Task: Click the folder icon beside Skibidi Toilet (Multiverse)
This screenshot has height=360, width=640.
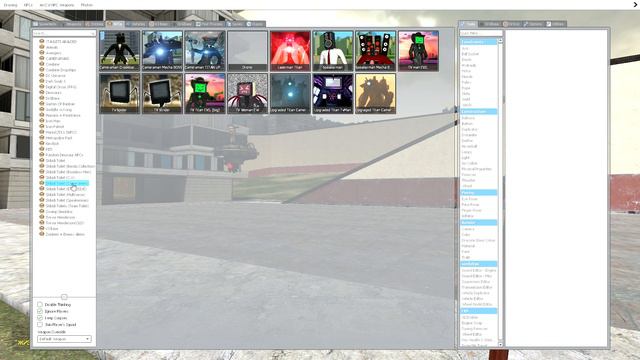Action: click(x=42, y=194)
